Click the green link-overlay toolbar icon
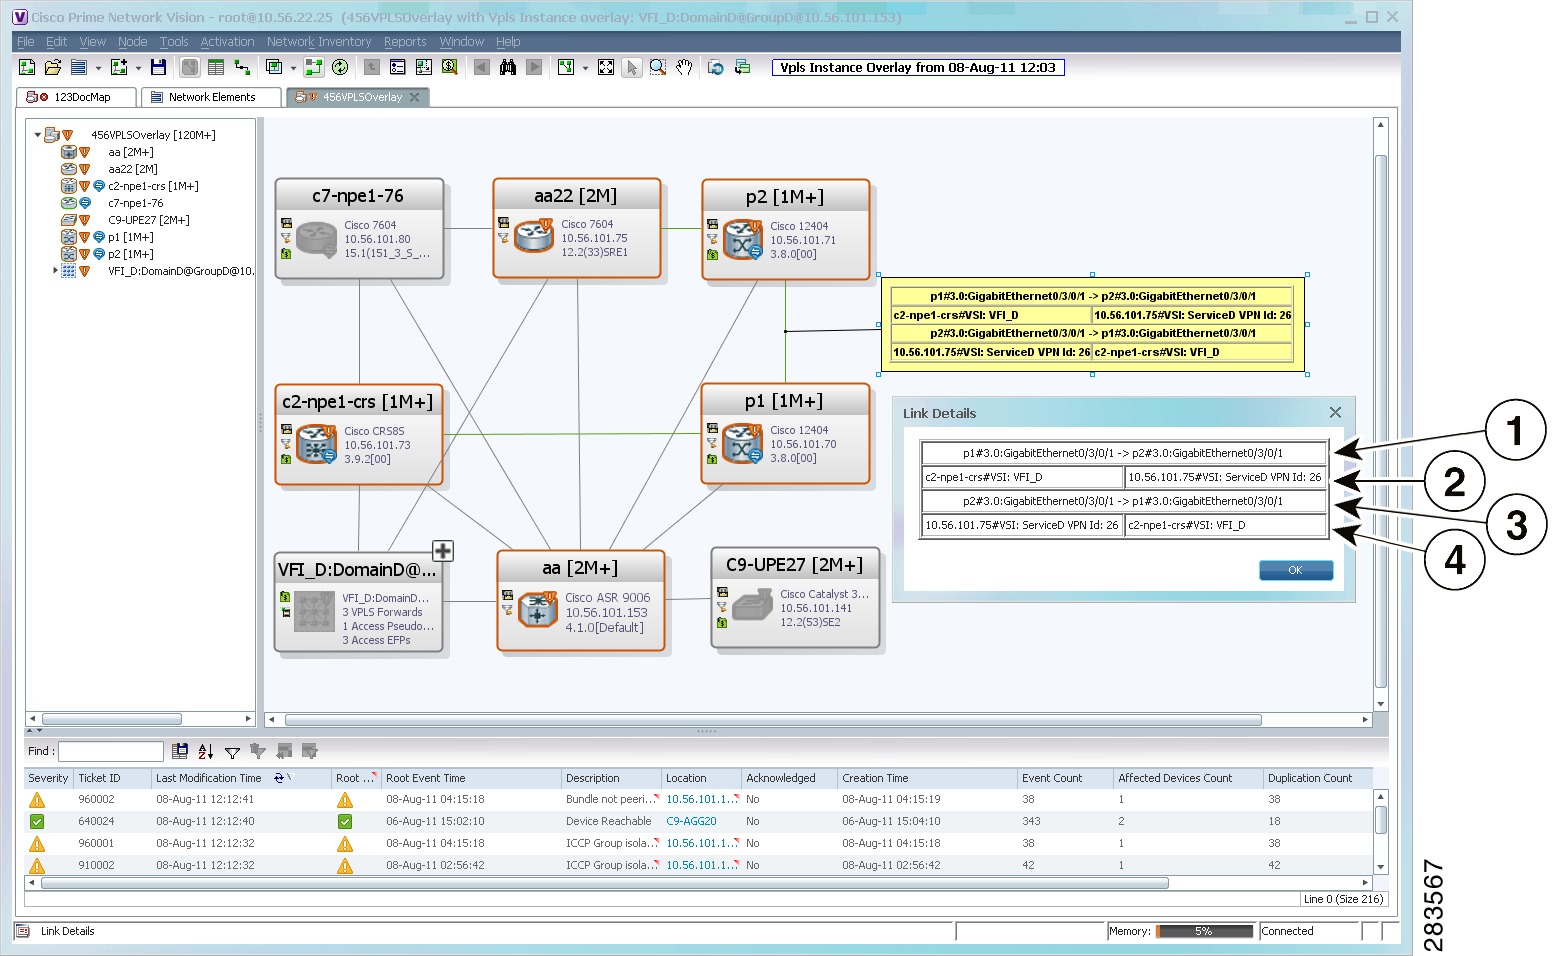The image size is (1556, 956). pyautogui.click(x=314, y=67)
